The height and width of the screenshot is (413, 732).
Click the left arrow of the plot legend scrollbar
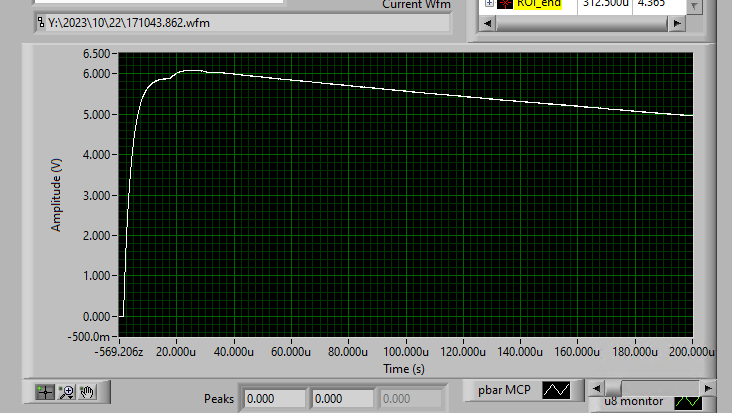click(x=597, y=388)
